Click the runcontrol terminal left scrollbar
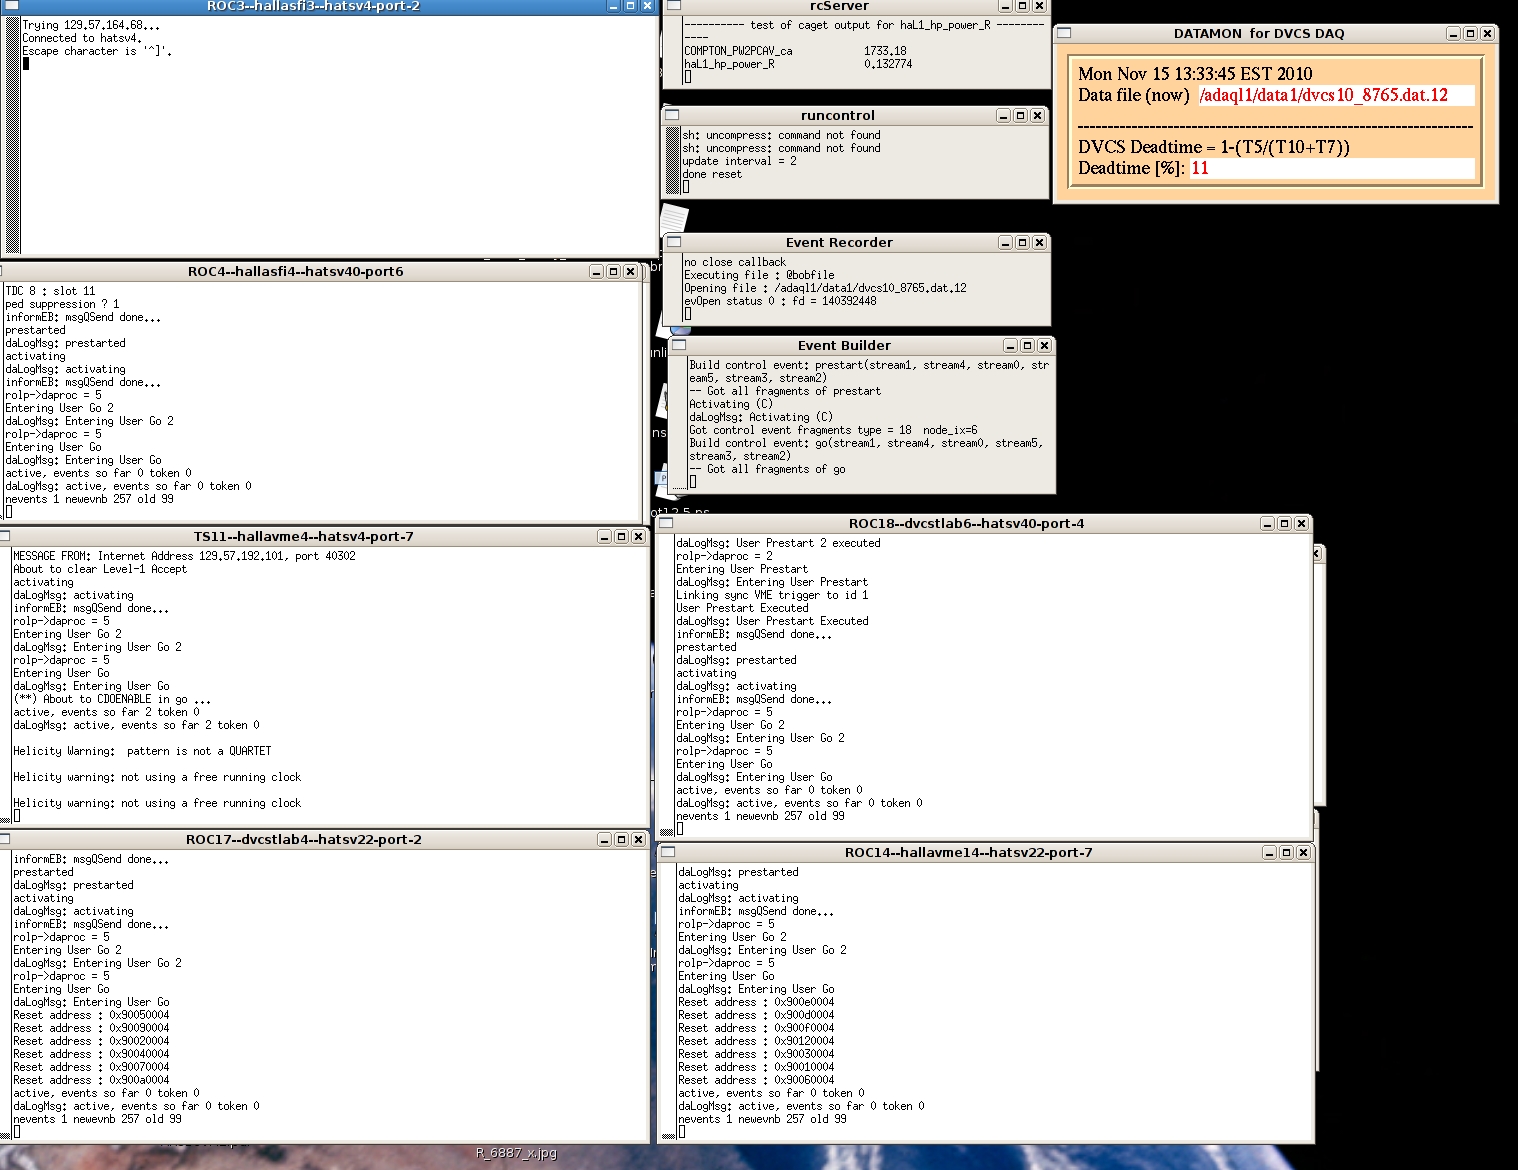This screenshot has width=1518, height=1170. pos(673,161)
